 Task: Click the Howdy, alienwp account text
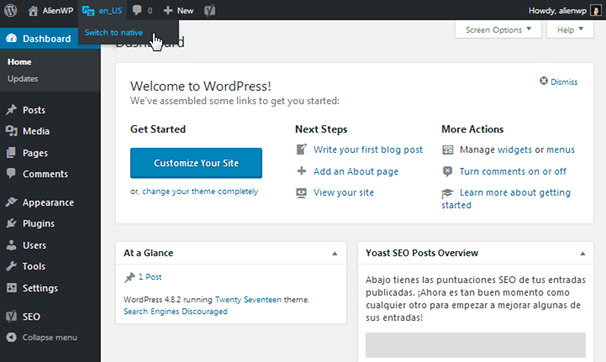point(557,10)
